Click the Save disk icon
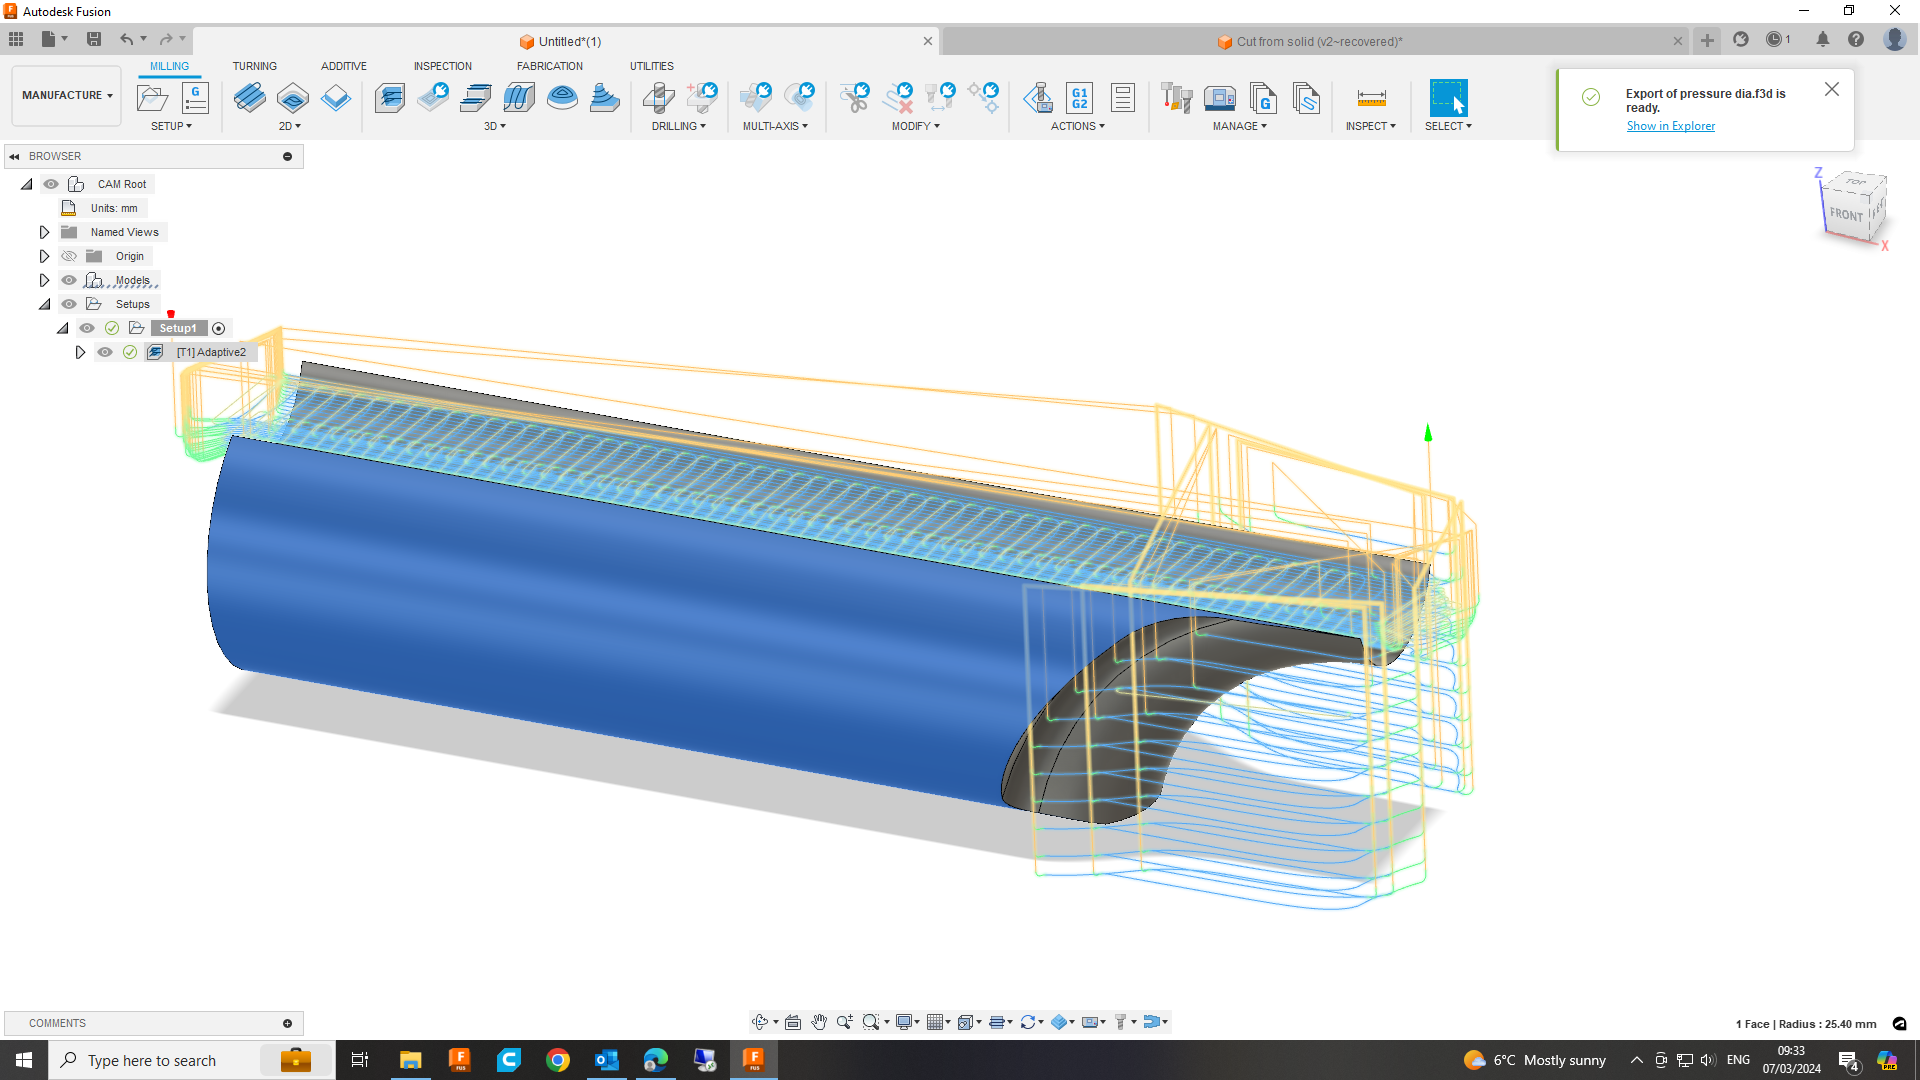1920x1080 pixels. (x=94, y=39)
